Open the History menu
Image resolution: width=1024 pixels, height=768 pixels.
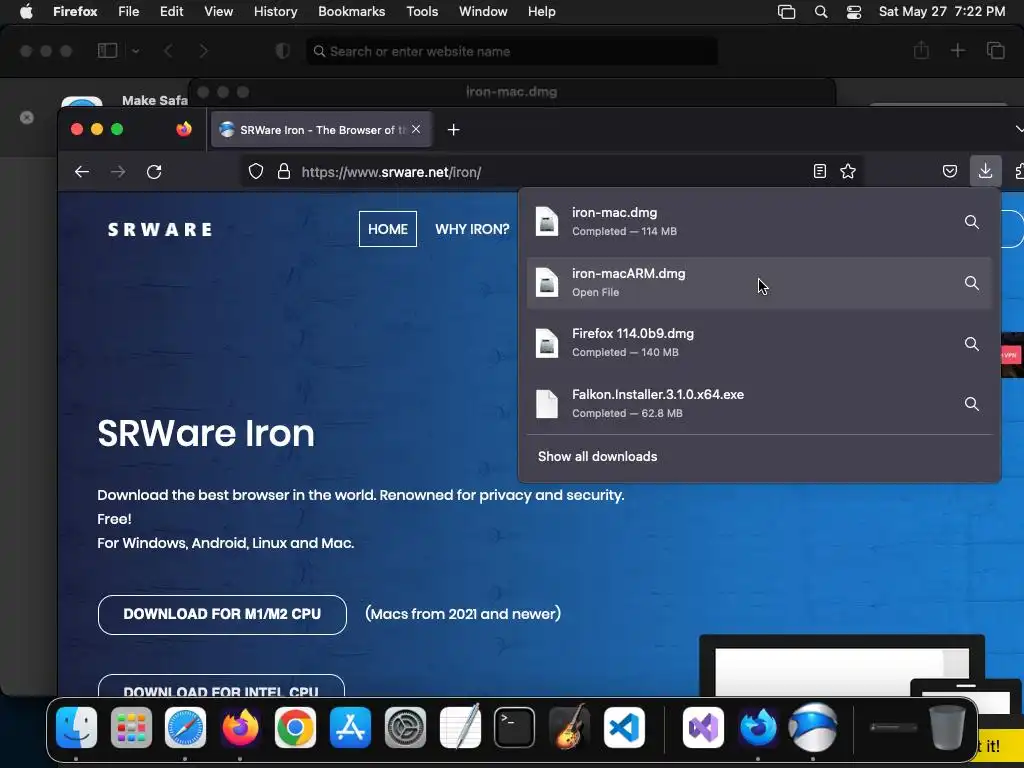click(x=276, y=12)
